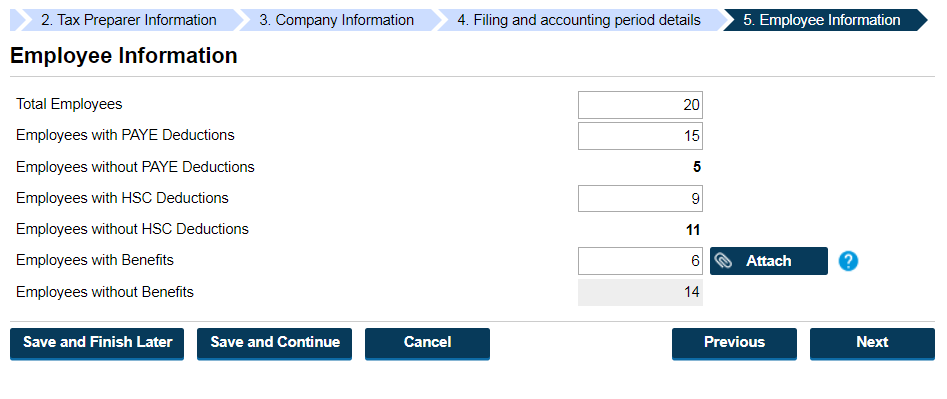Viewport: 947px width, 399px height.
Task: Select the Employees with Benefits input box
Action: tap(640, 261)
